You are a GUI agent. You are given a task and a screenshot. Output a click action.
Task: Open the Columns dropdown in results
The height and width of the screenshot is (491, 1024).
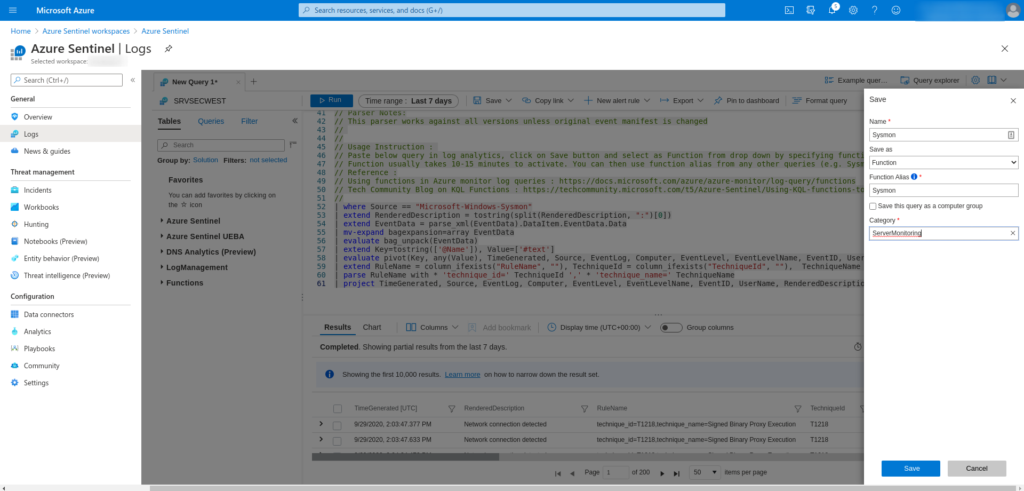coord(432,327)
